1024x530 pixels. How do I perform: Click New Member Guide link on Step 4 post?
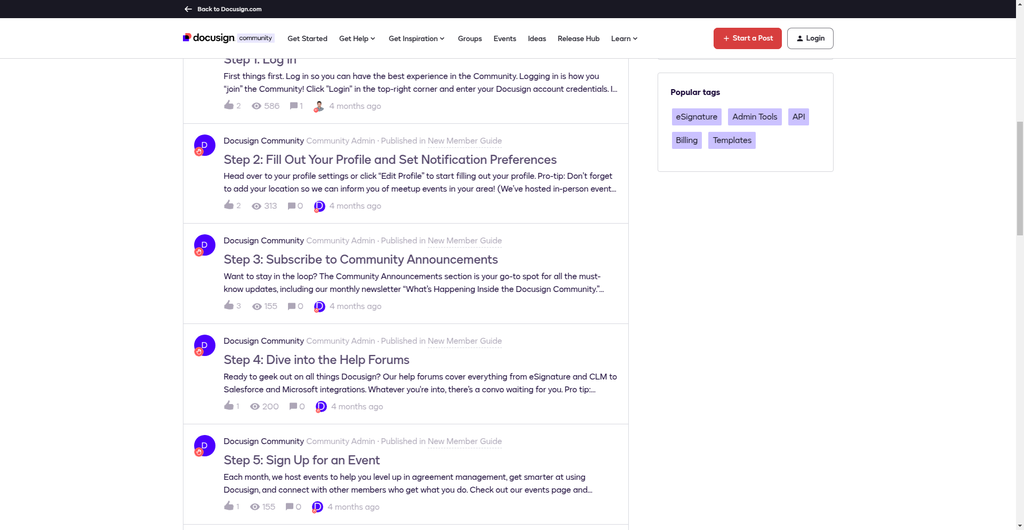(465, 341)
